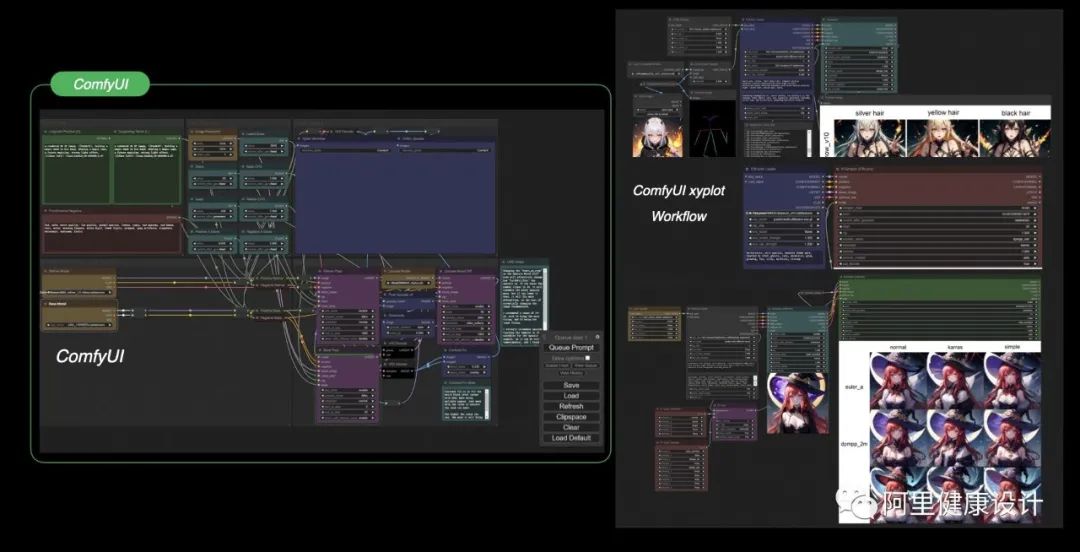Click the Load Default button
Viewport: 1080px width, 552px height.
tap(571, 438)
